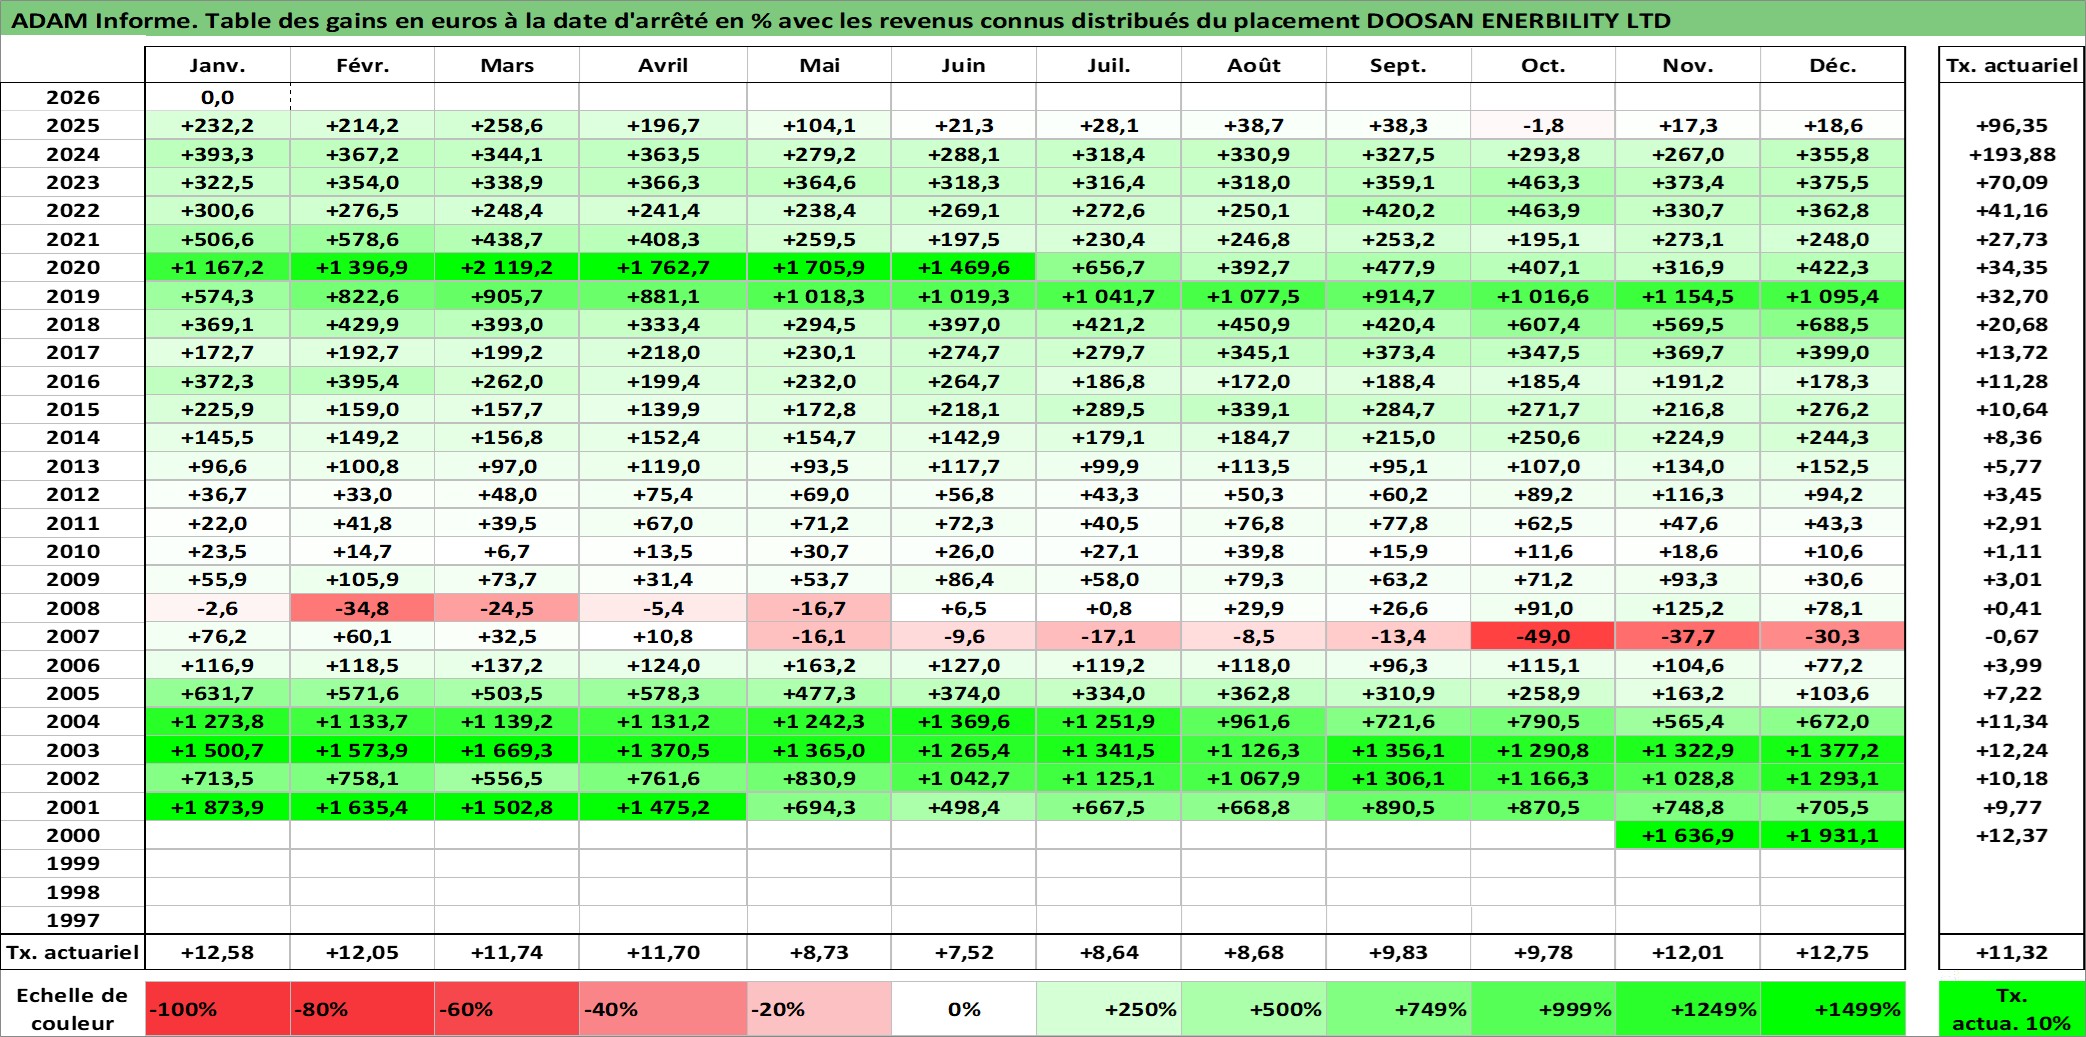Image resolution: width=2086 pixels, height=1037 pixels.
Task: Click the 'Tx. actuariel' column header
Action: click(2011, 65)
